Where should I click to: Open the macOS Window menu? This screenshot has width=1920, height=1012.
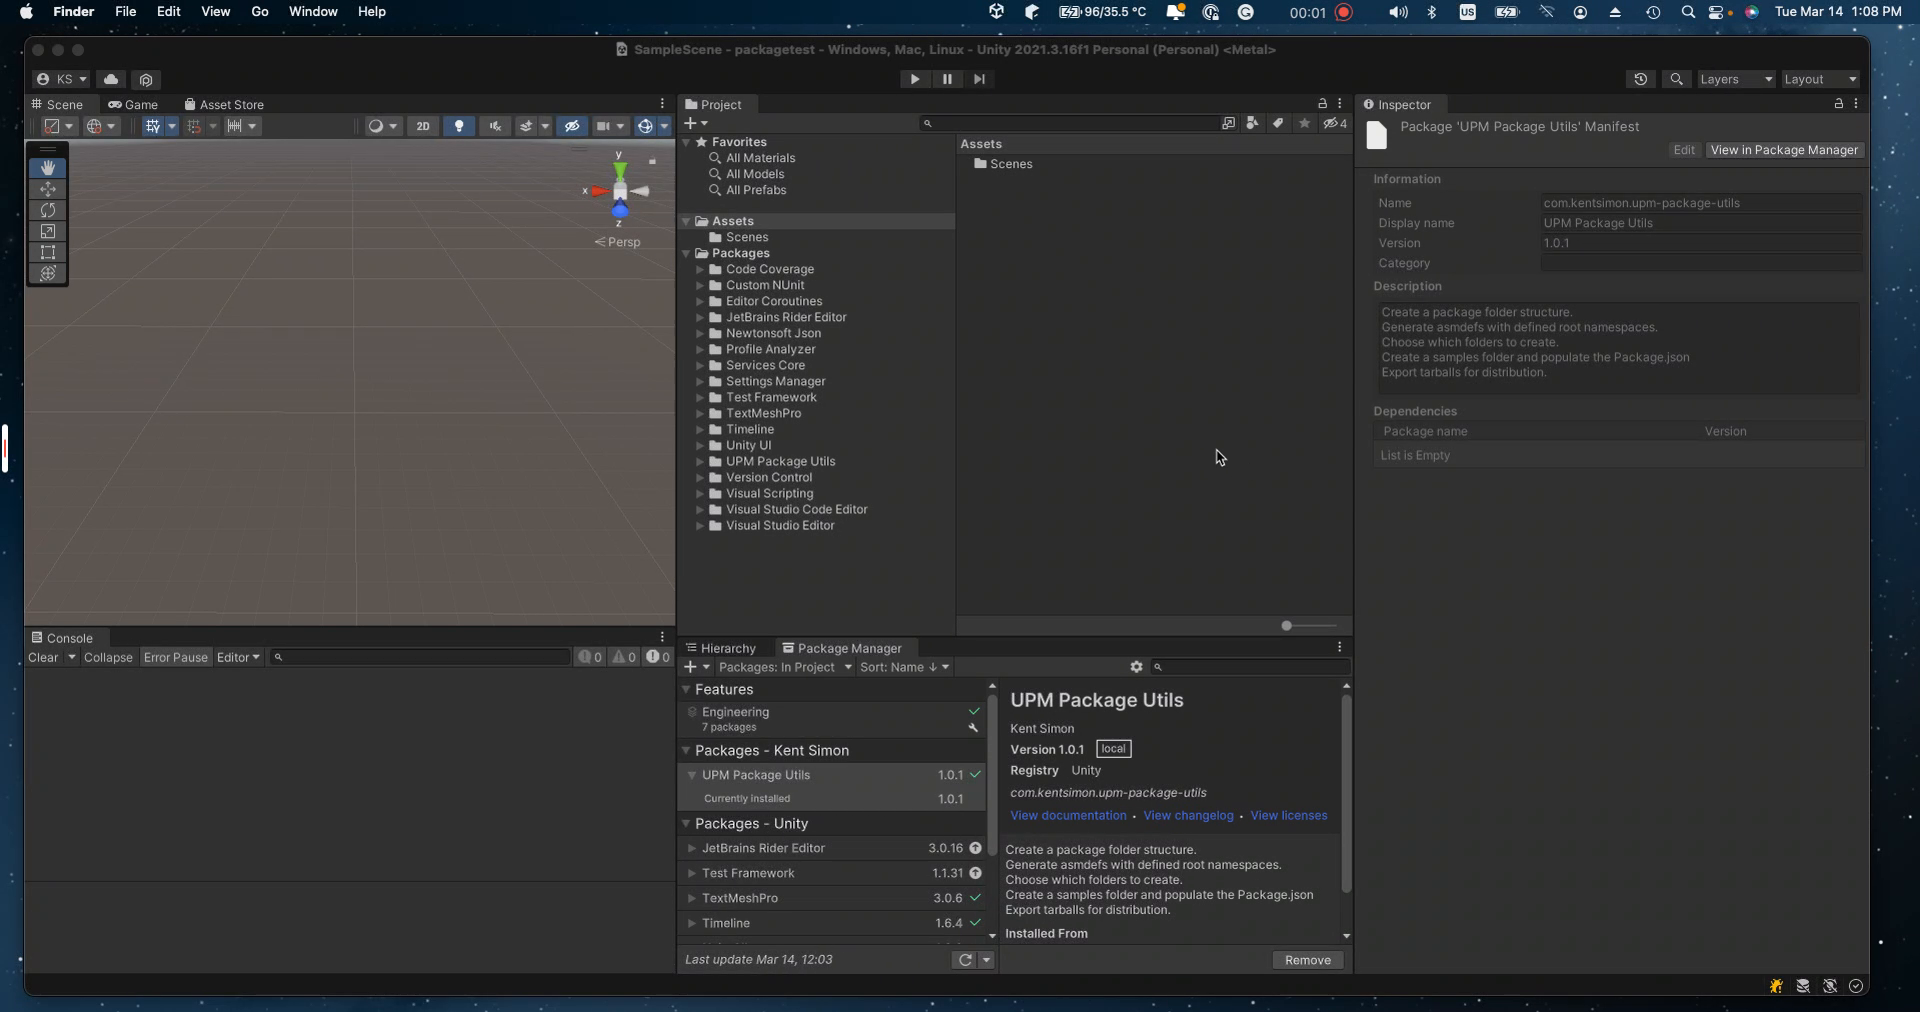[x=313, y=12]
